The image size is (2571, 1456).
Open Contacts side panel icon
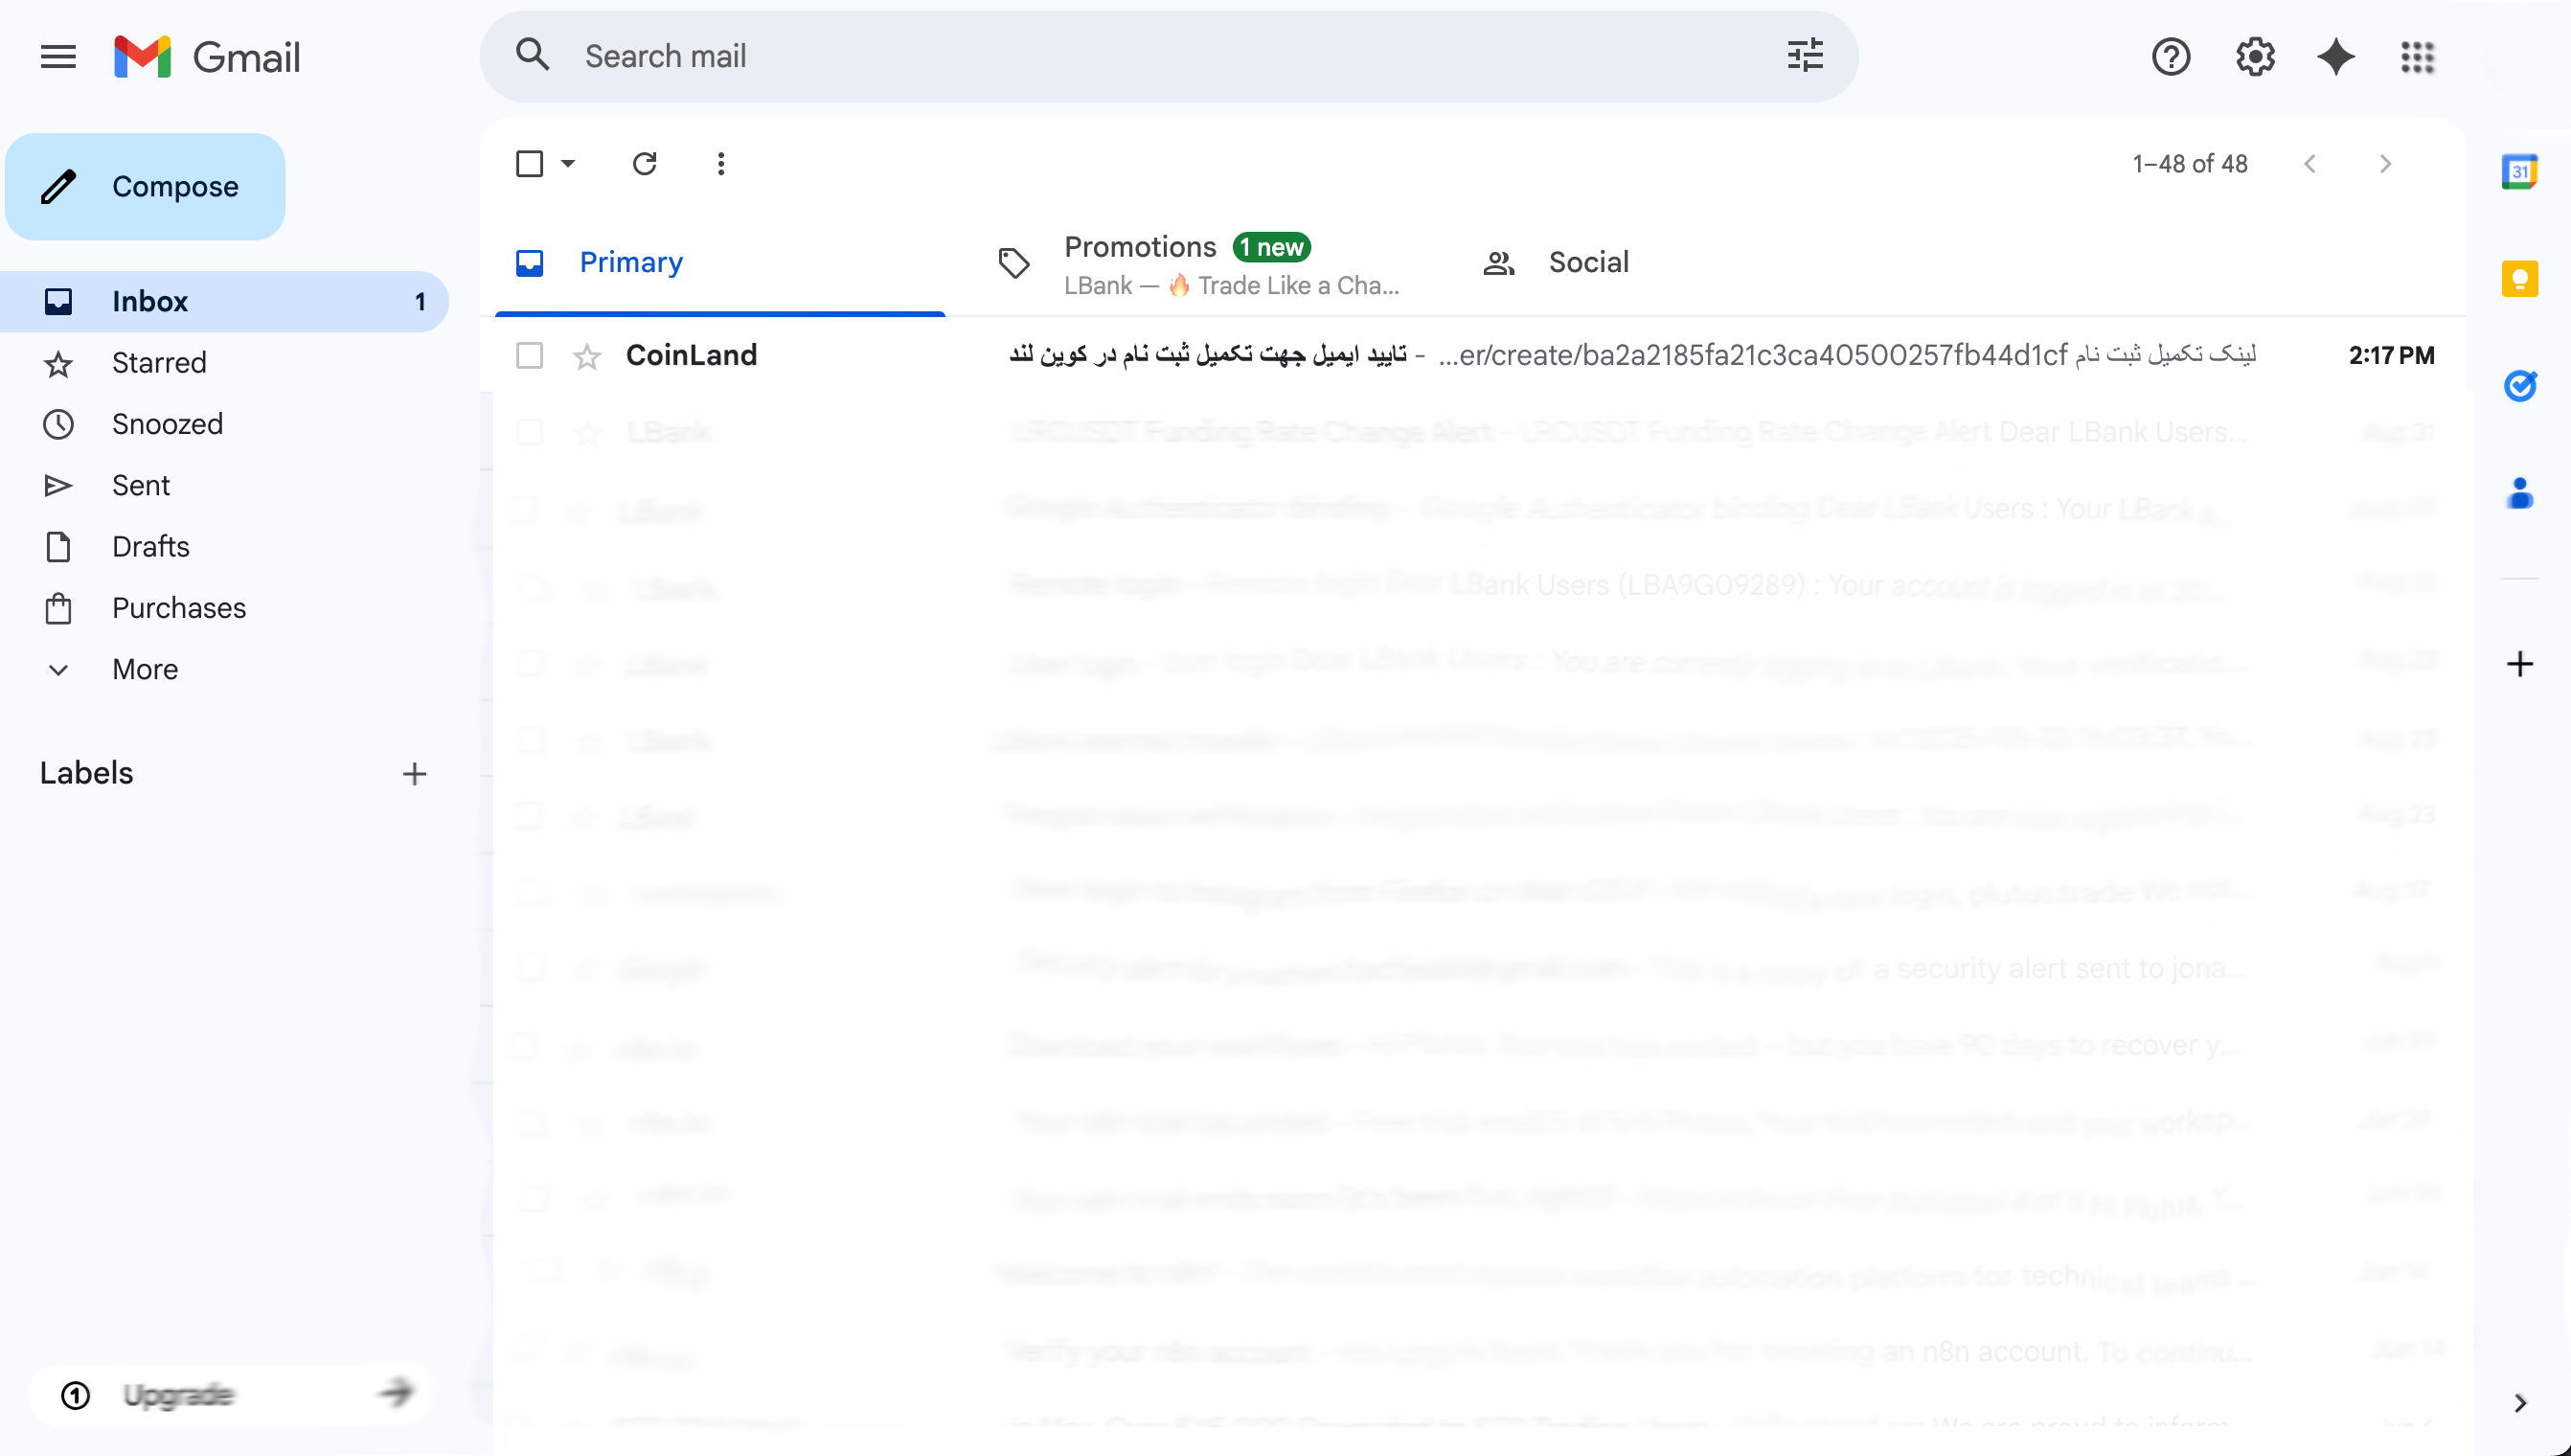(2519, 493)
